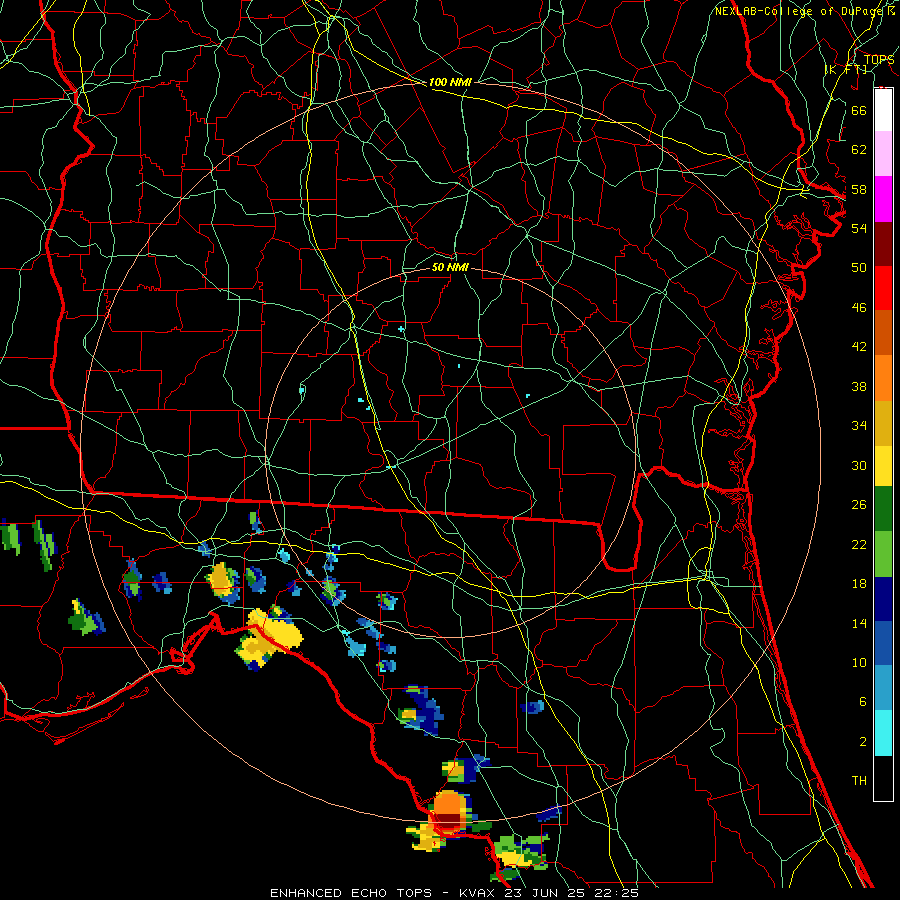Viewport: 900px width, 900px height.
Task: Click the legend value "34"
Action: tap(859, 426)
